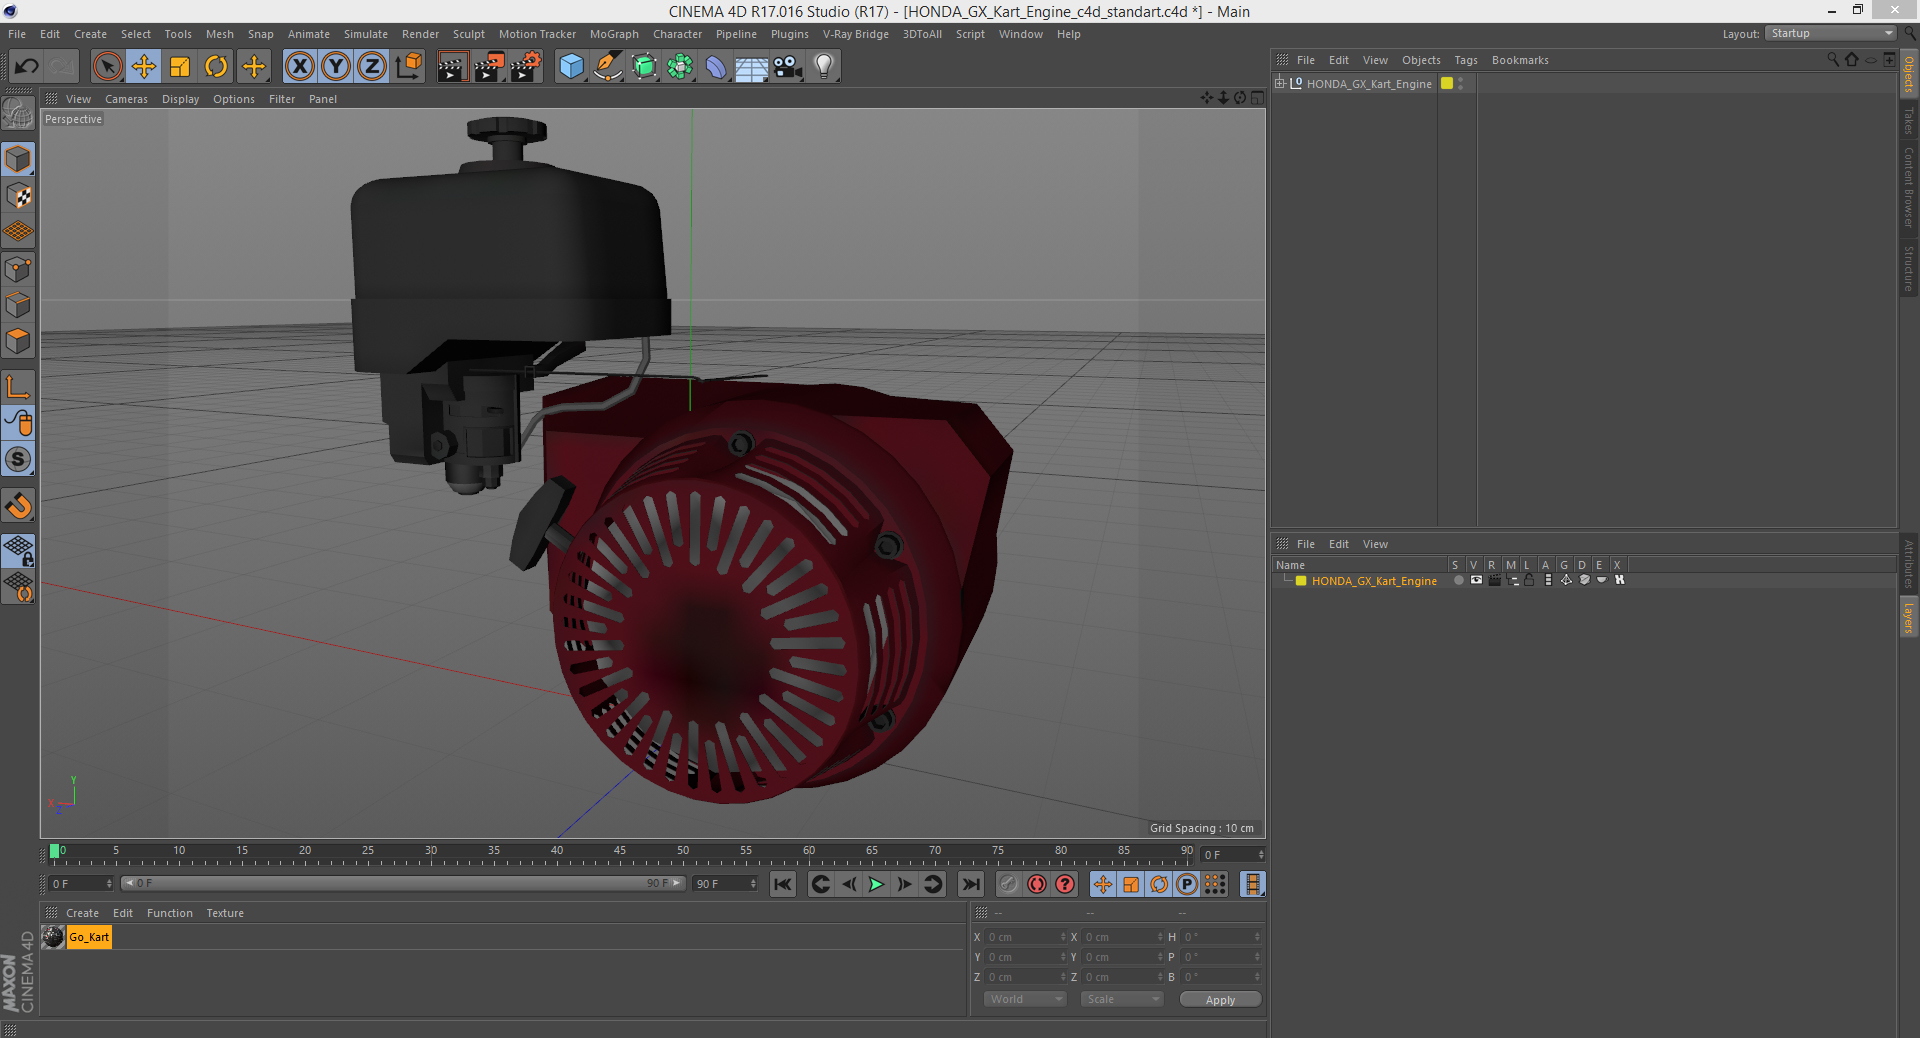Open the deformer objects icon

tap(716, 67)
